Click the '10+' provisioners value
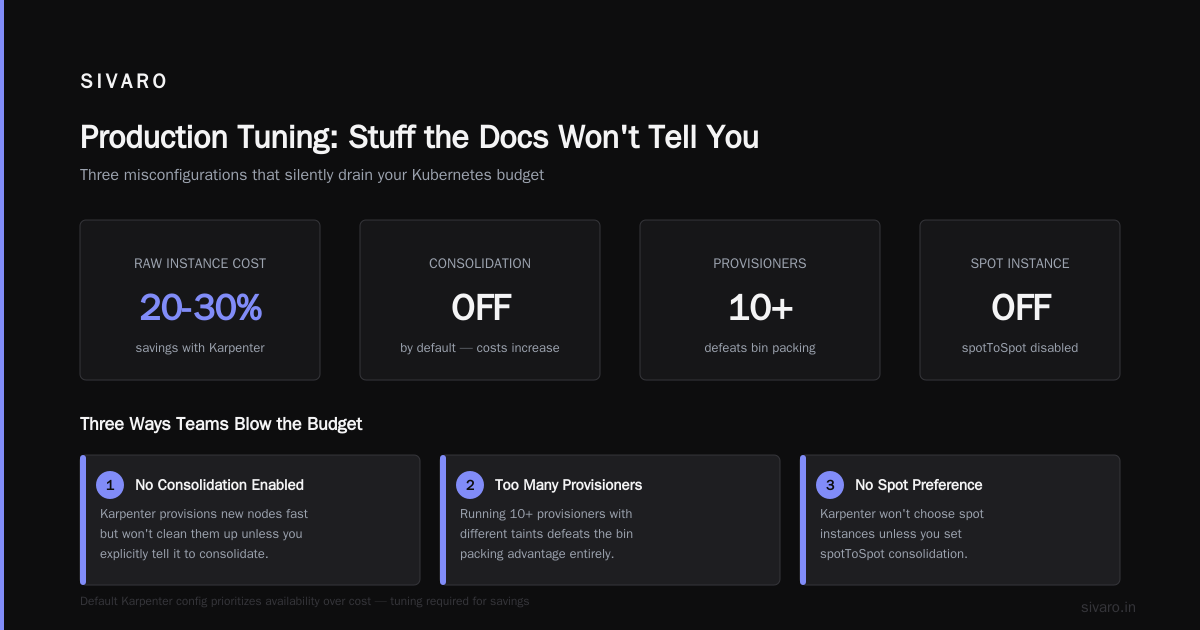 760,308
